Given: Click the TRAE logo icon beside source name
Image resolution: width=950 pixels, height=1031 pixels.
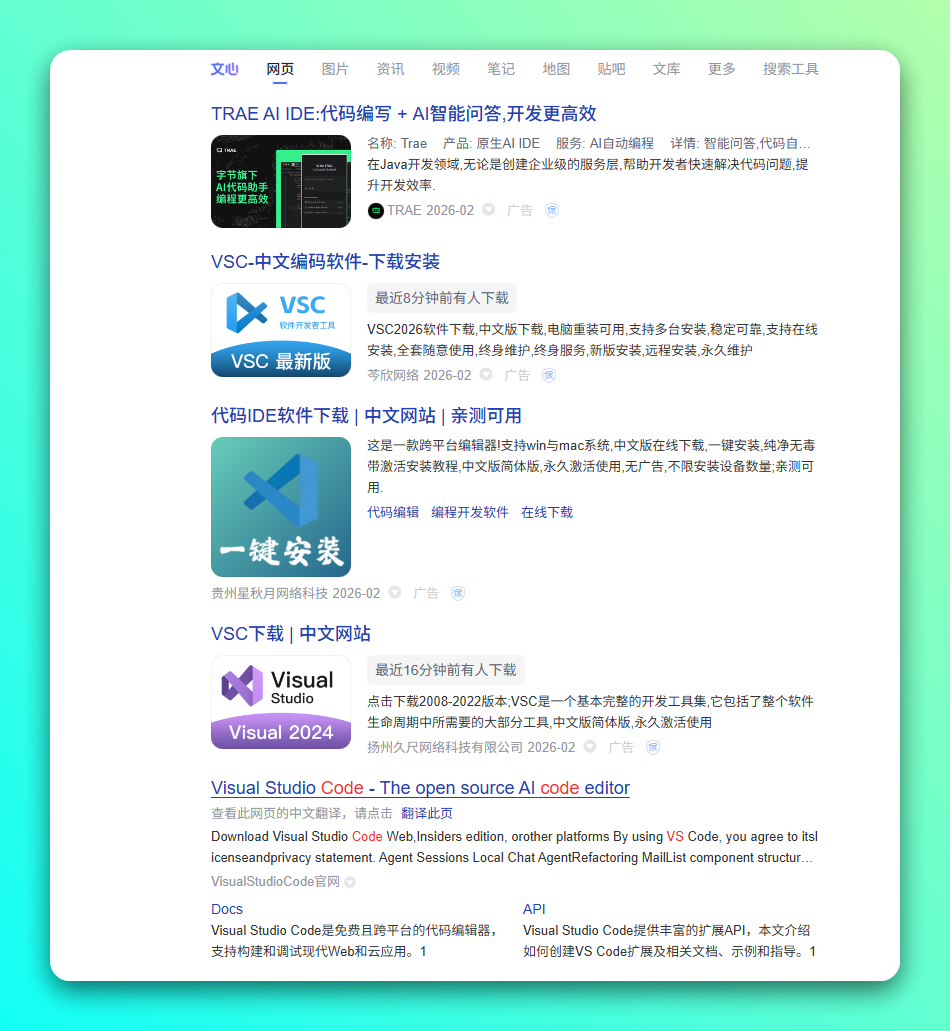Looking at the screenshot, I should 376,210.
